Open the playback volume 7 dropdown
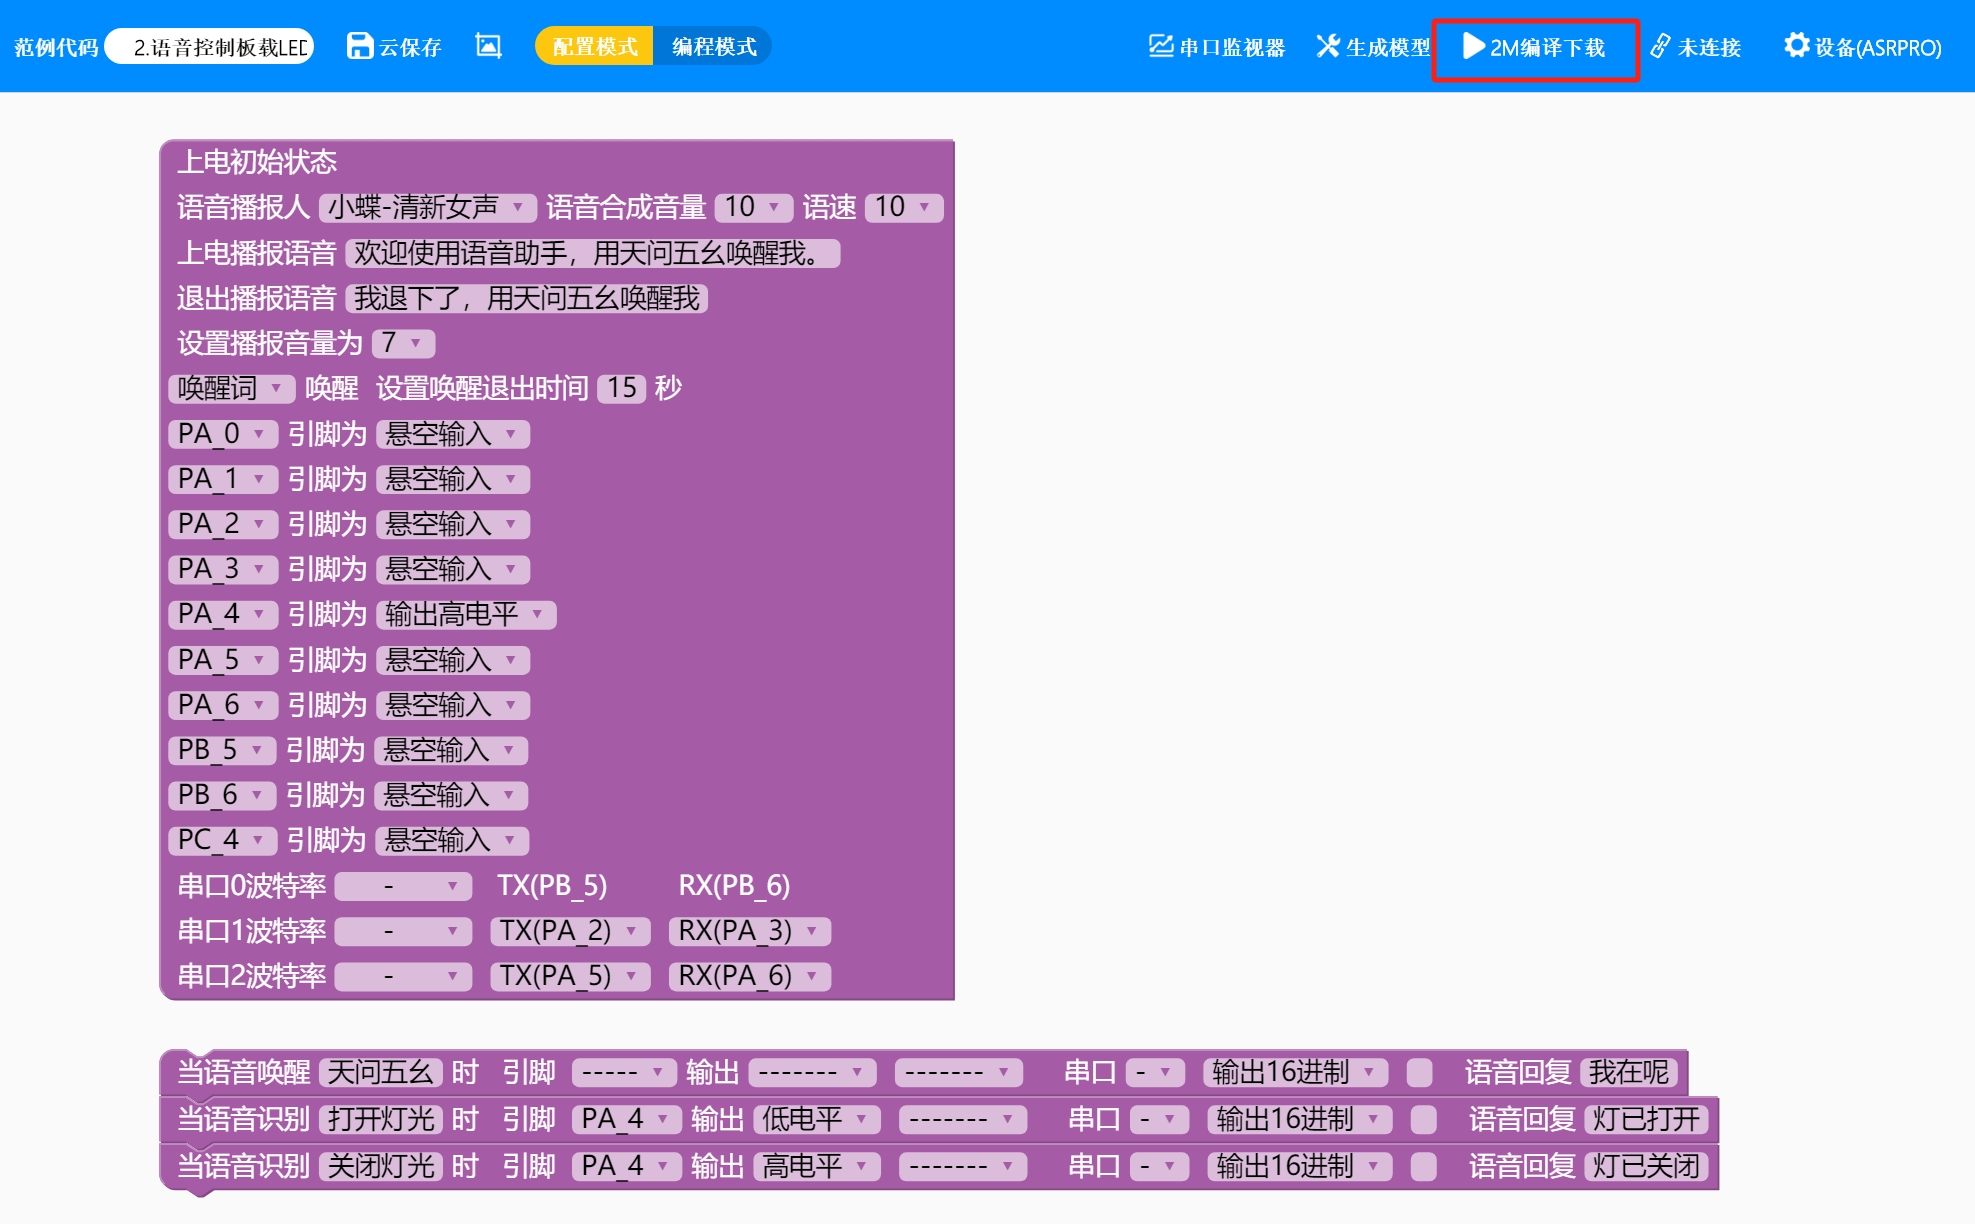The image size is (1975, 1224). pyautogui.click(x=403, y=343)
